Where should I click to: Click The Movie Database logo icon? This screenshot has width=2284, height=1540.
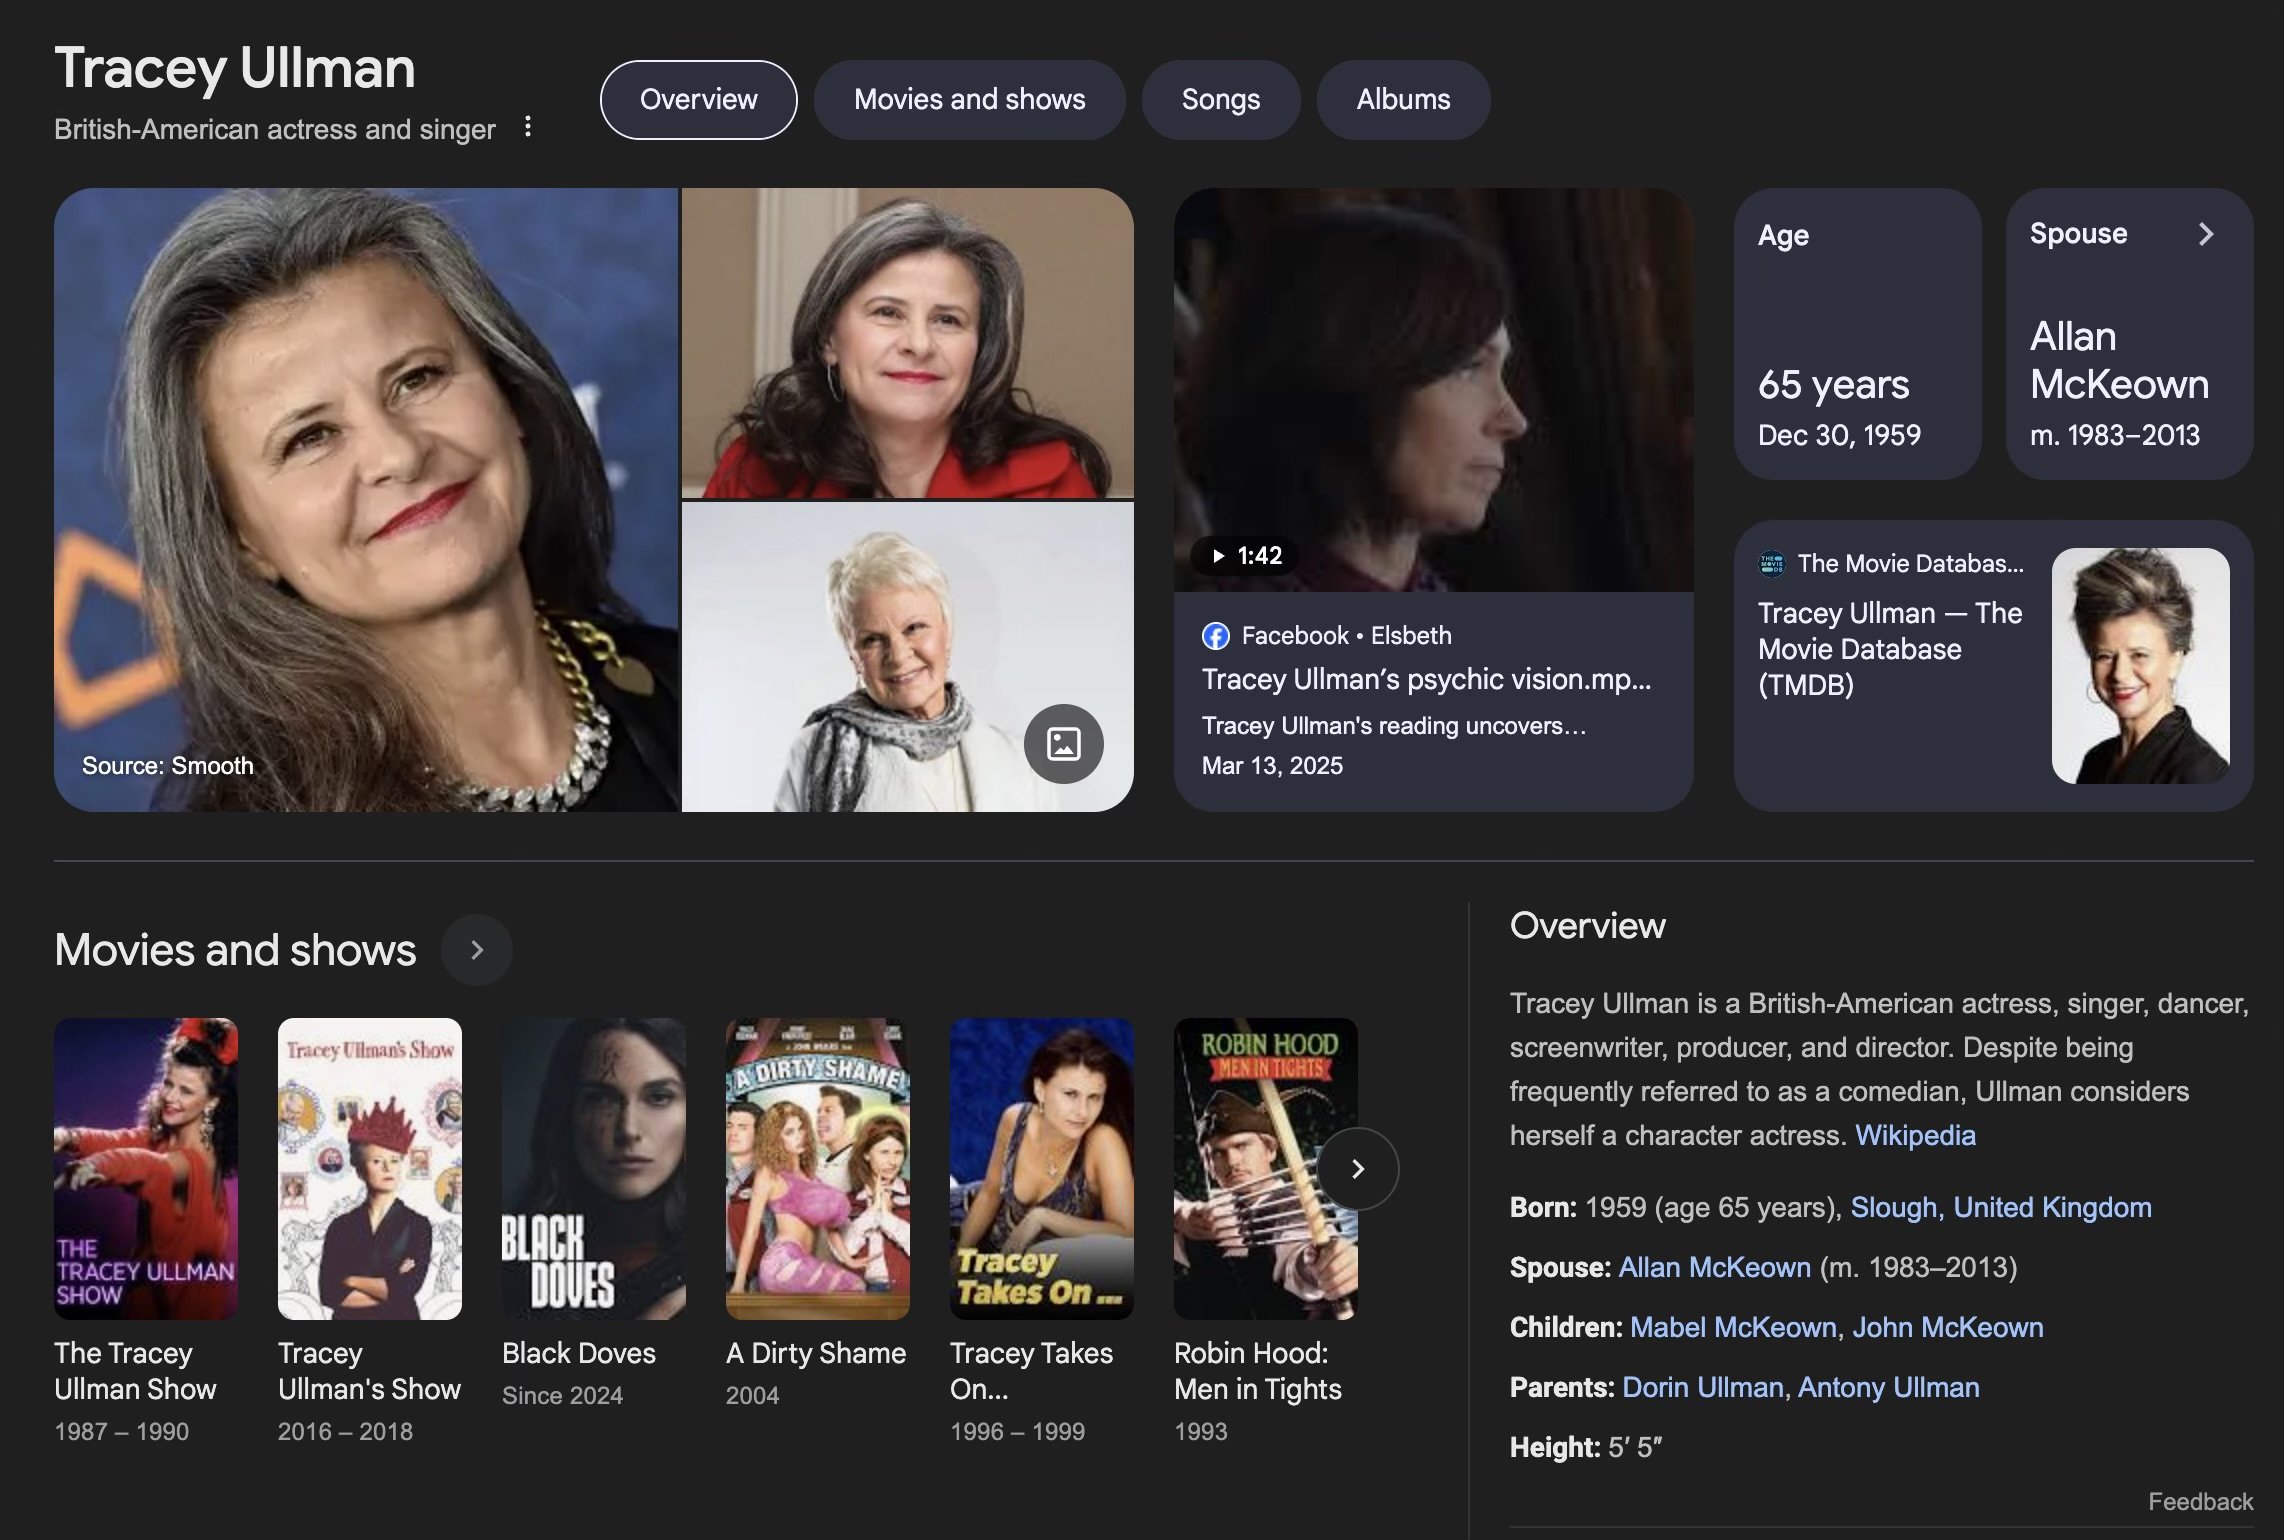coord(1772,564)
